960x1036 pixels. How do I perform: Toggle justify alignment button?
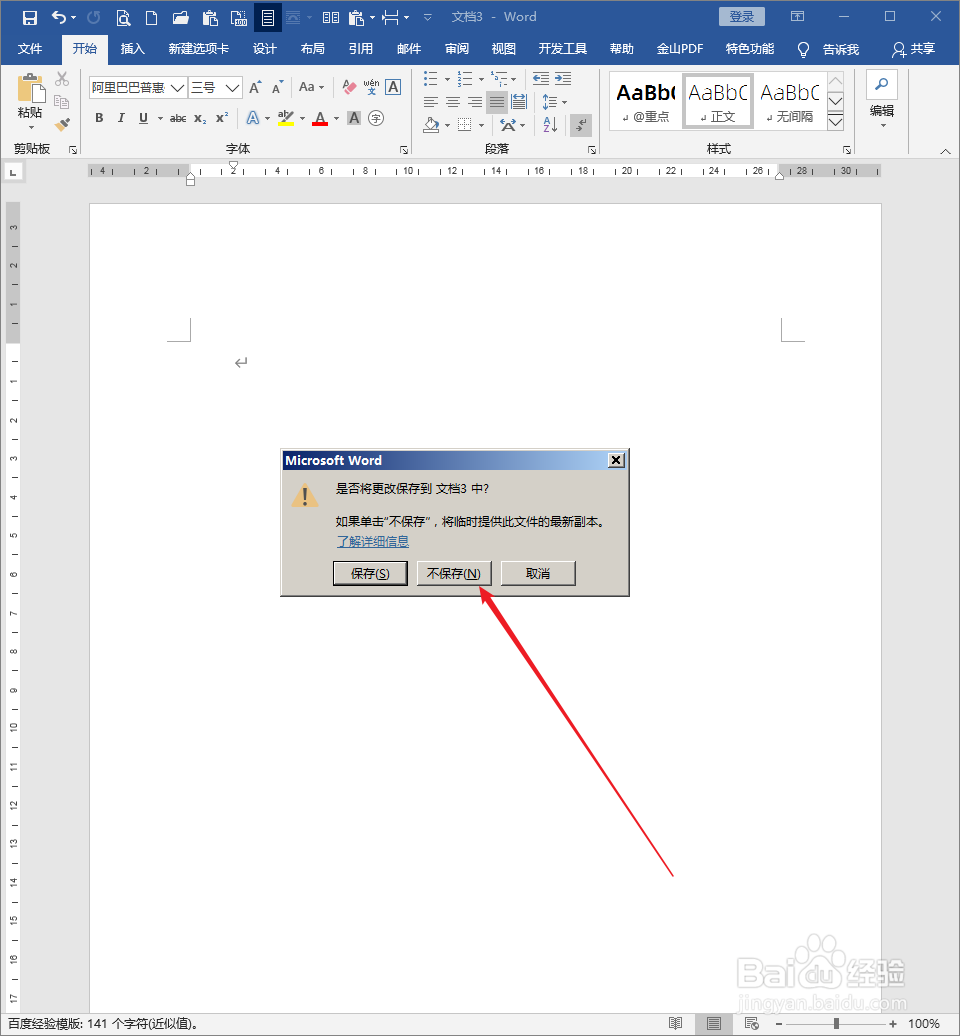tap(497, 102)
